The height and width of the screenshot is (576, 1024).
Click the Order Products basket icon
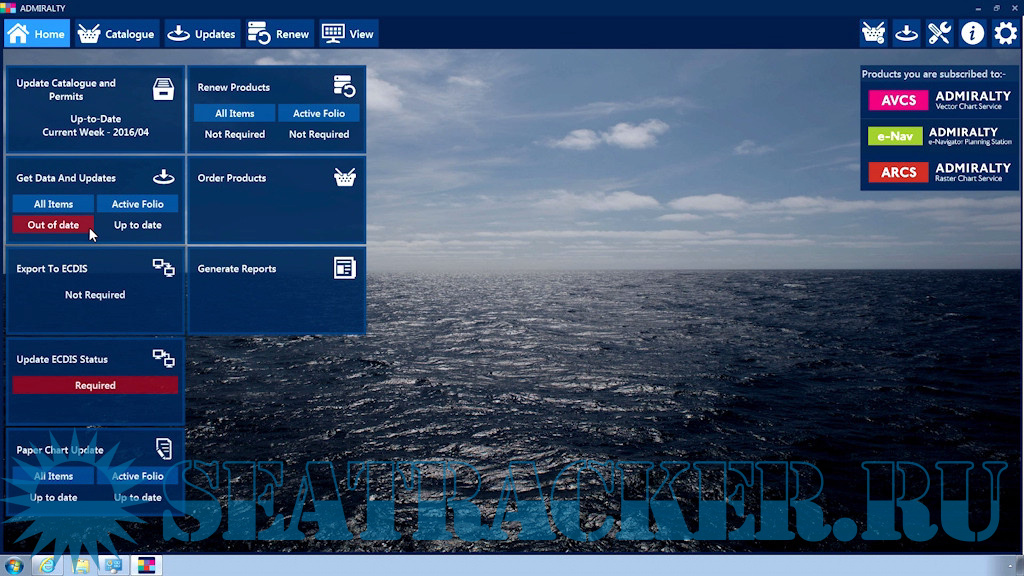click(344, 178)
